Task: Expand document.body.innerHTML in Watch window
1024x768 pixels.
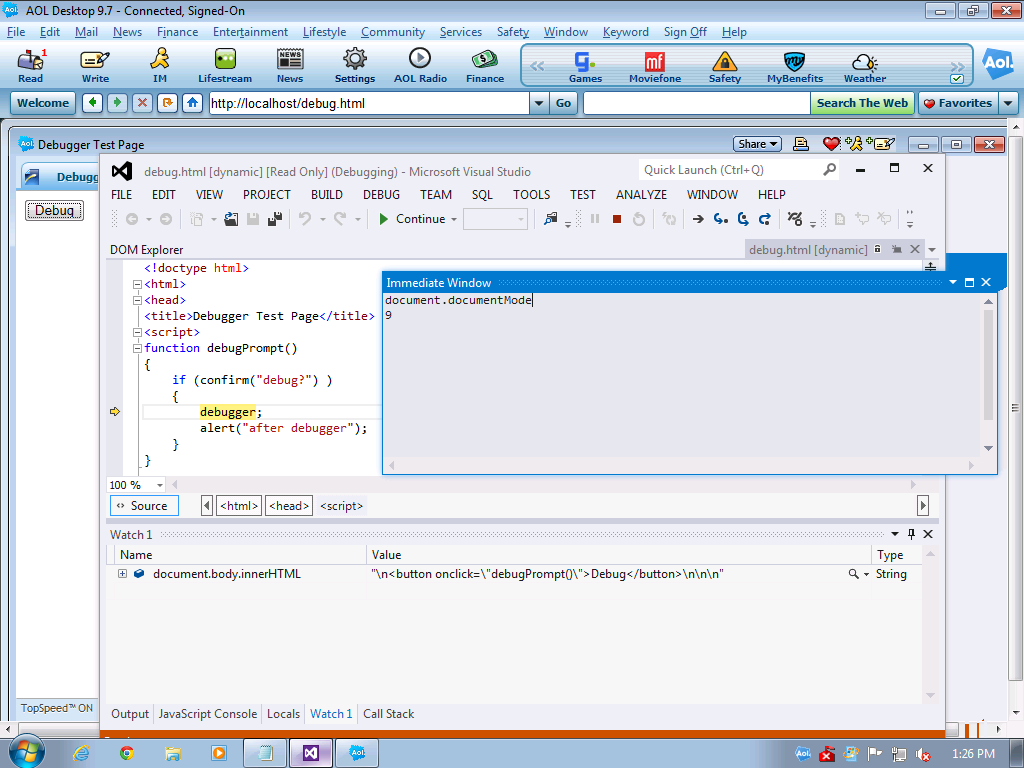Action: [122, 574]
